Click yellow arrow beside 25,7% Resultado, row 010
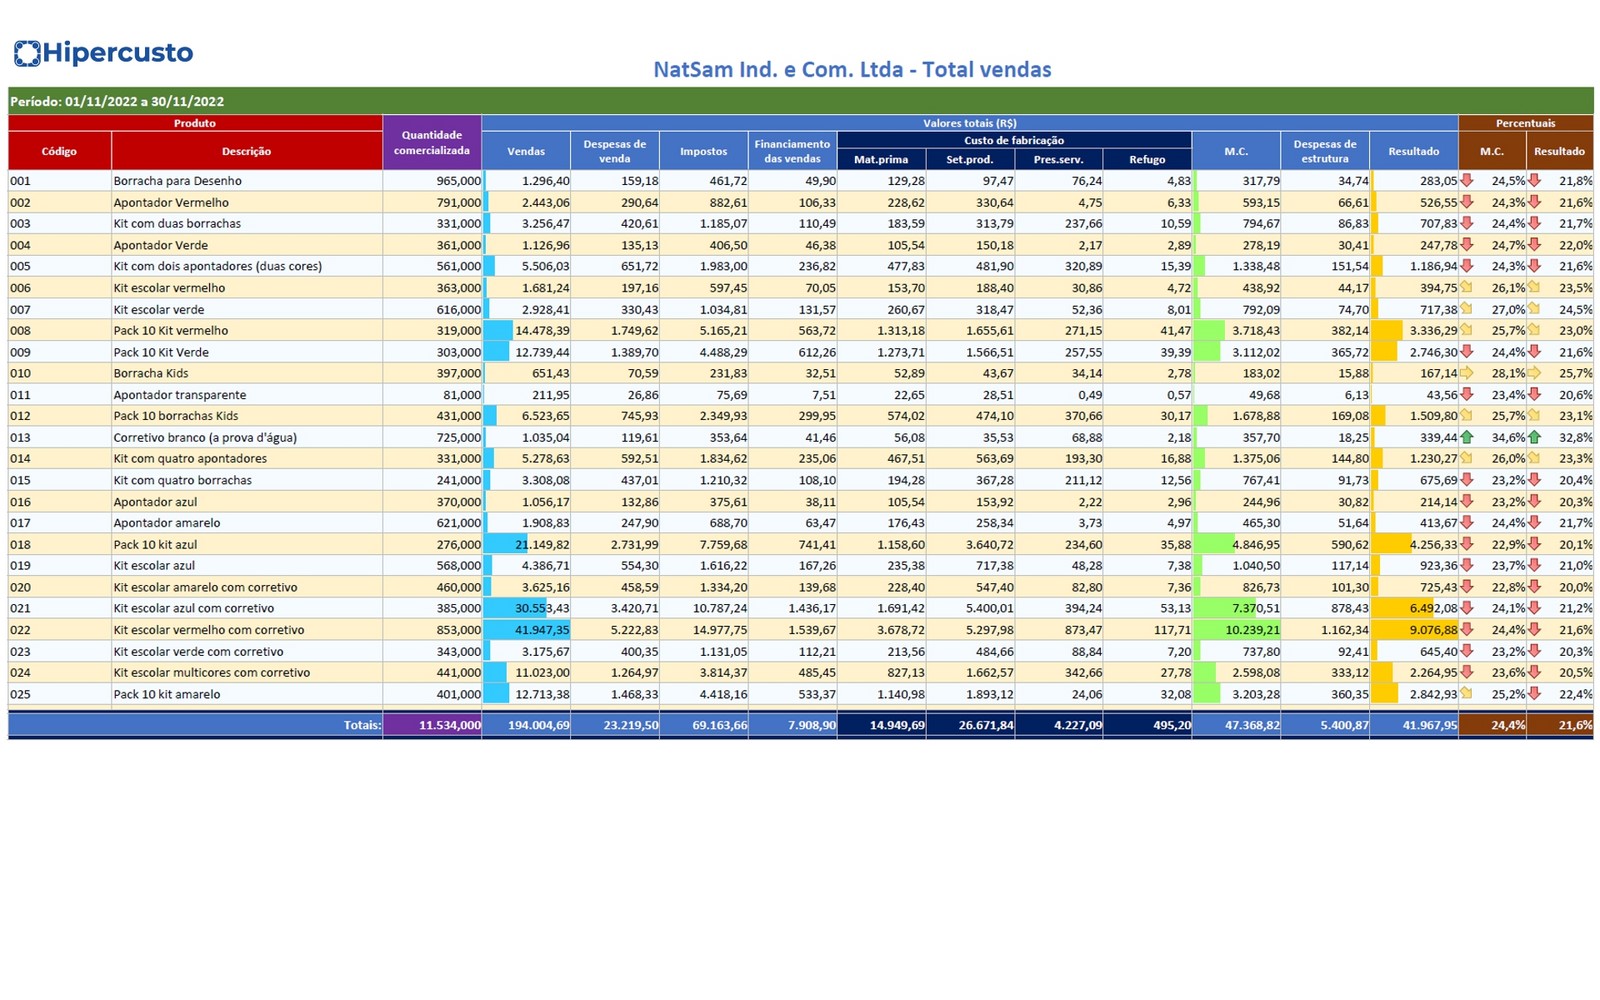 1534,373
